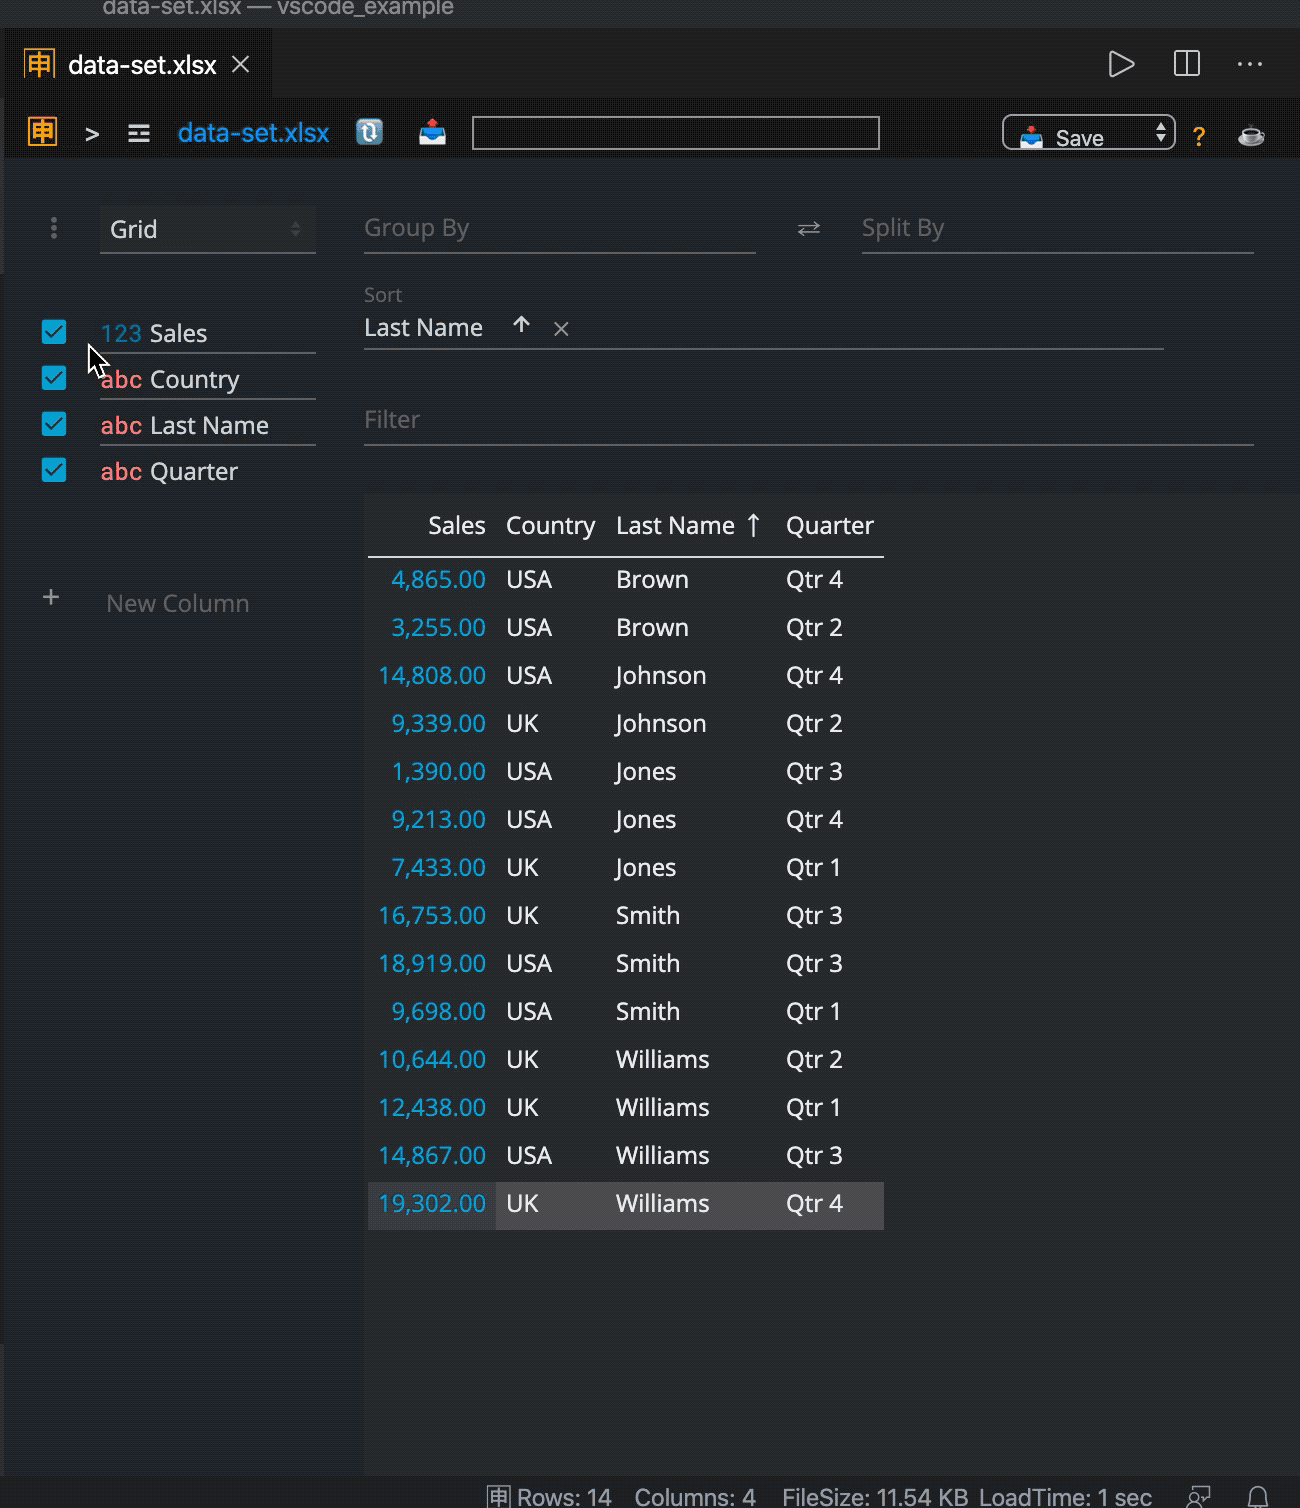Click the Filter input area
1300x1508 pixels.
(x=807, y=420)
